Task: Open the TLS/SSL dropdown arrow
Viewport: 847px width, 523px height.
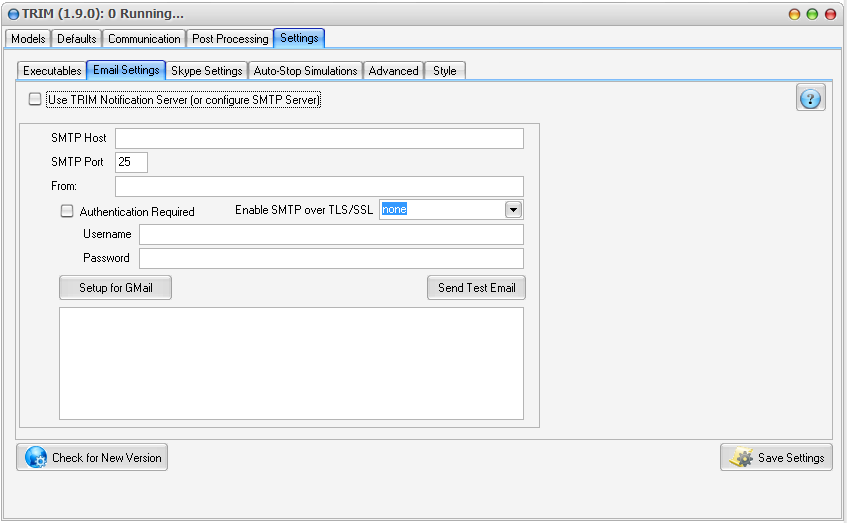Action: click(x=514, y=210)
